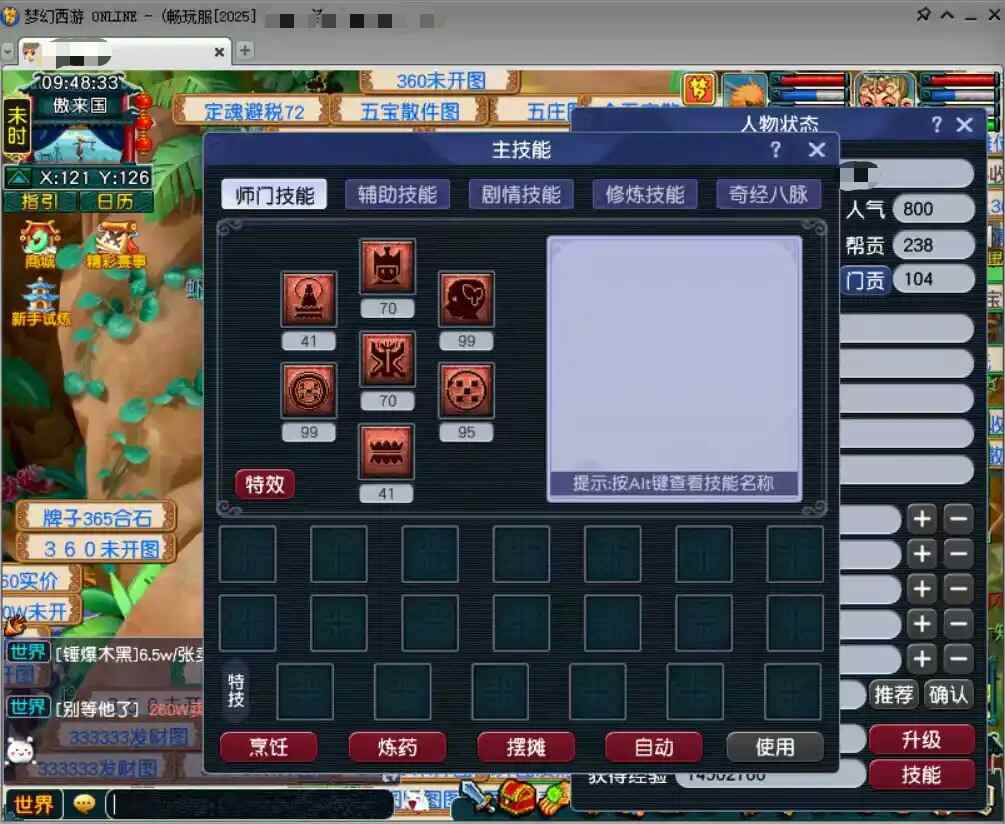Click the 使用 use button
1005x824 pixels.
pos(775,747)
